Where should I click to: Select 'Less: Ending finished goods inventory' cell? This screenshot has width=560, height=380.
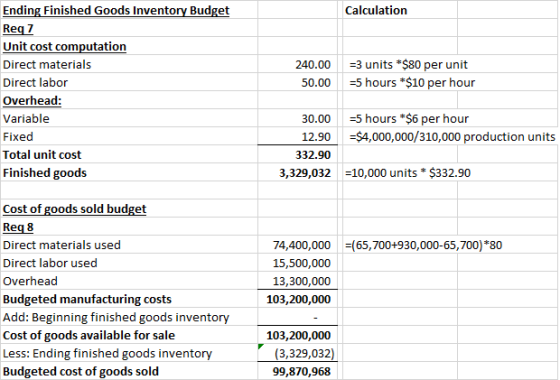[x=129, y=353]
